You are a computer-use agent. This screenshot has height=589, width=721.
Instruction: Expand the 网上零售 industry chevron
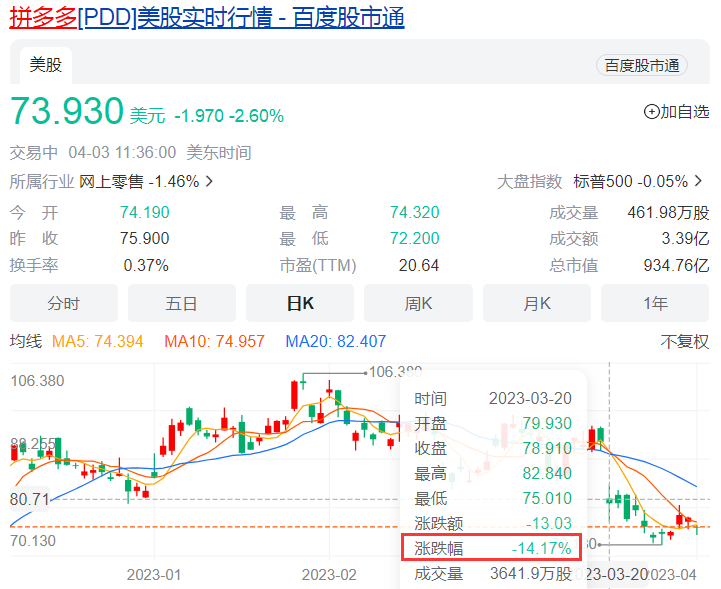click(210, 181)
